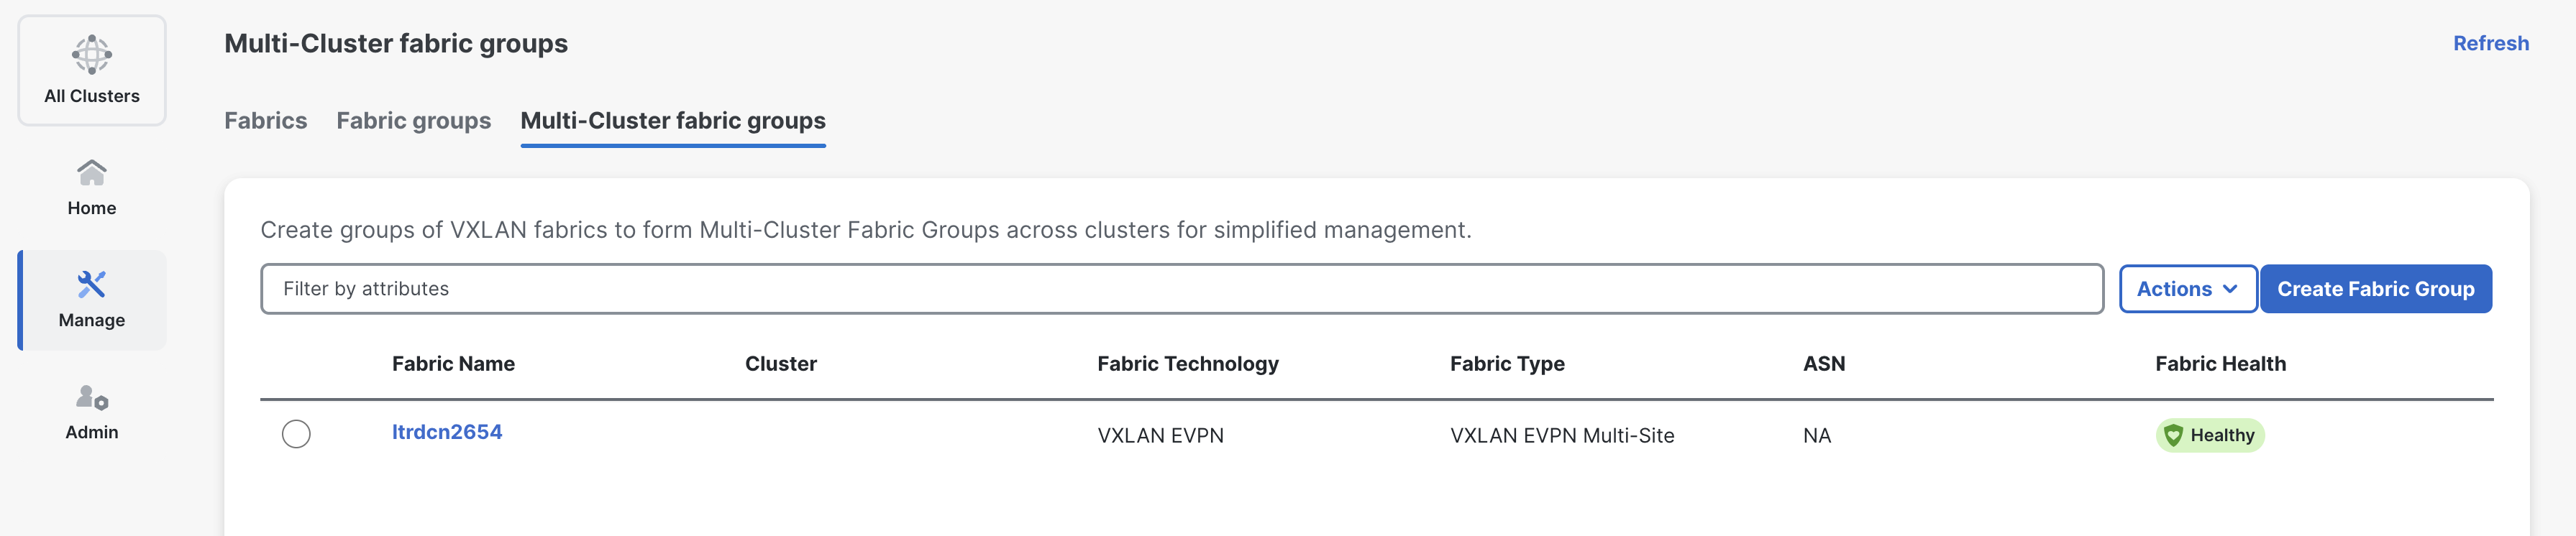Switch to the Fabric groups tab

[x=414, y=121]
